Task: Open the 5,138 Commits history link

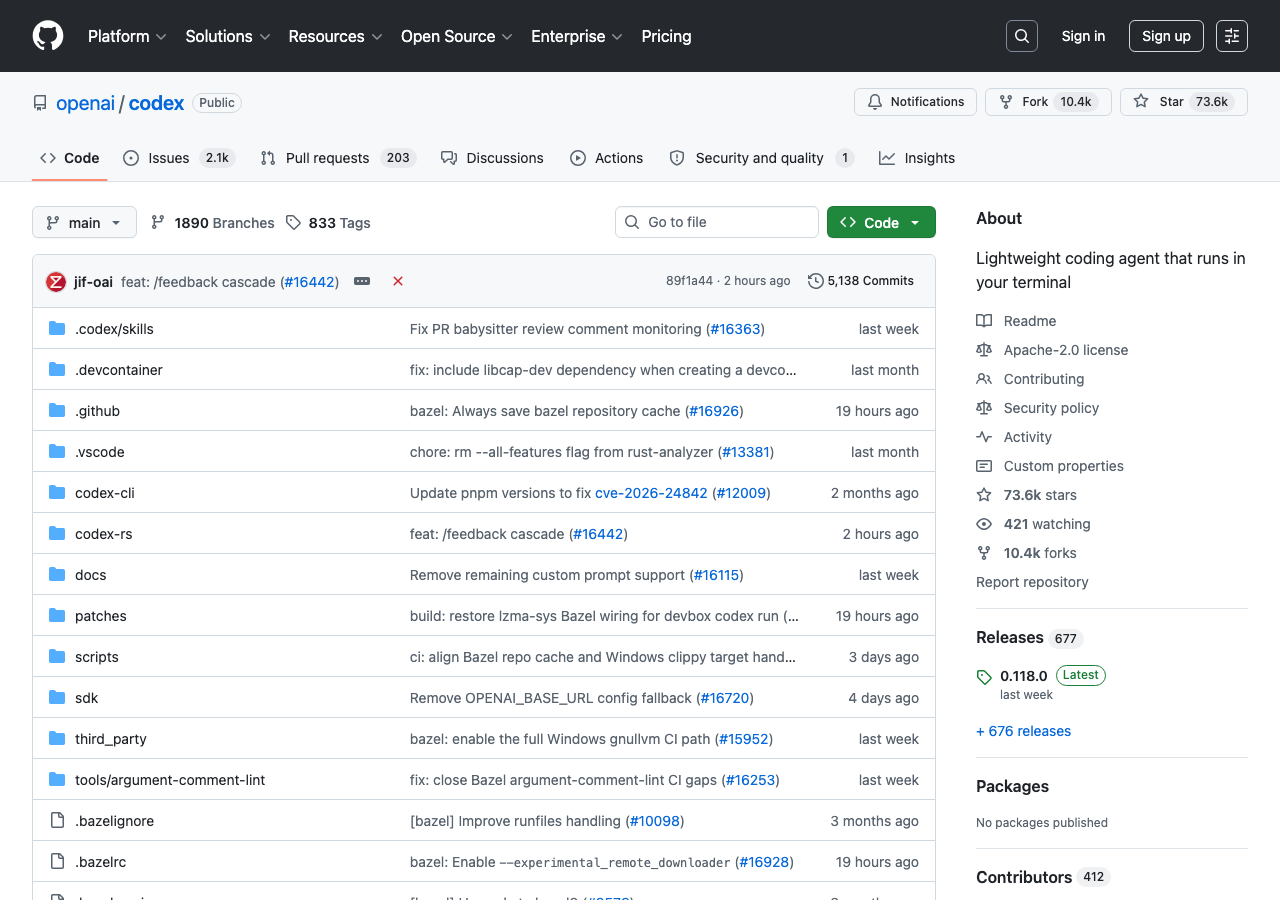Action: [861, 281]
